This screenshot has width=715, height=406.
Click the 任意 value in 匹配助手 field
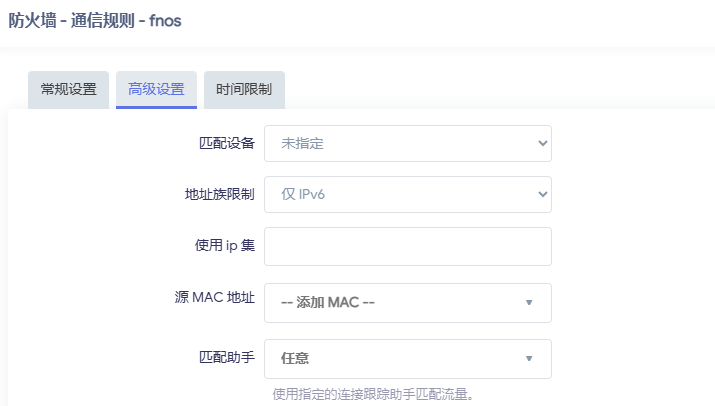(x=294, y=358)
